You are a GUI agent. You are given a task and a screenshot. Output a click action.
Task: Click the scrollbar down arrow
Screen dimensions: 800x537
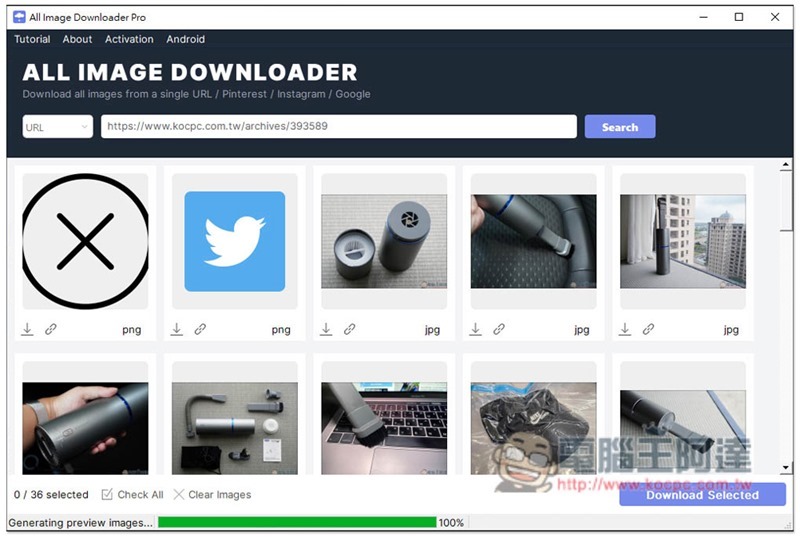pyautogui.click(x=786, y=467)
